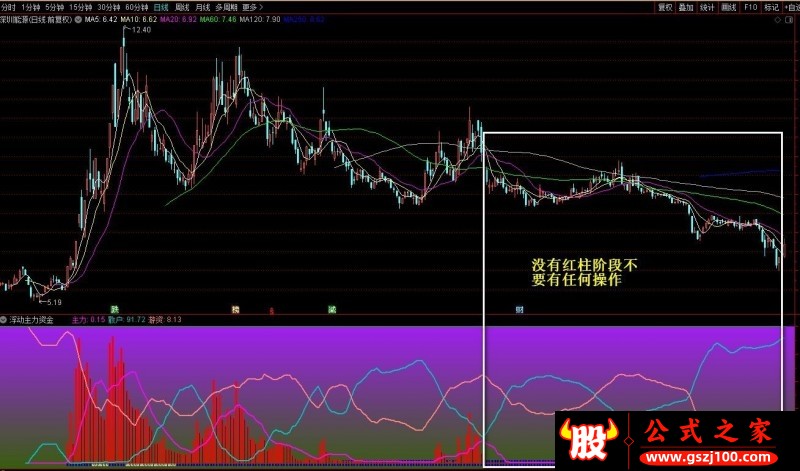Expand the 更多 timeframe options

click(x=253, y=7)
